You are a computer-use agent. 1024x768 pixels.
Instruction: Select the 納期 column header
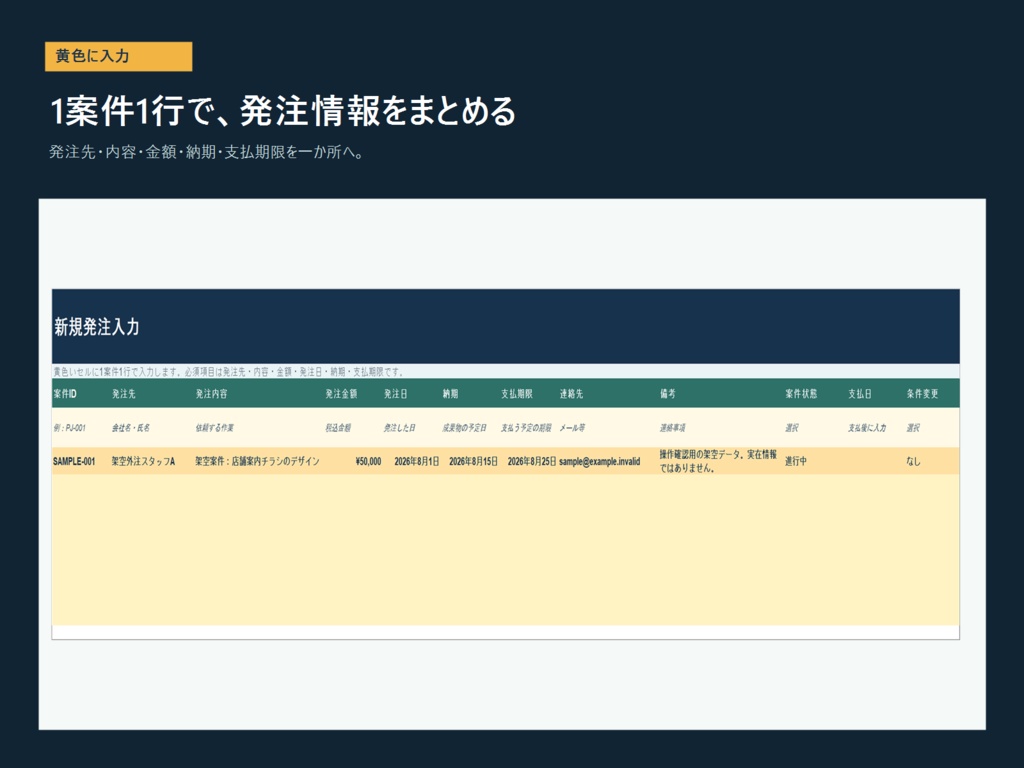coord(450,394)
